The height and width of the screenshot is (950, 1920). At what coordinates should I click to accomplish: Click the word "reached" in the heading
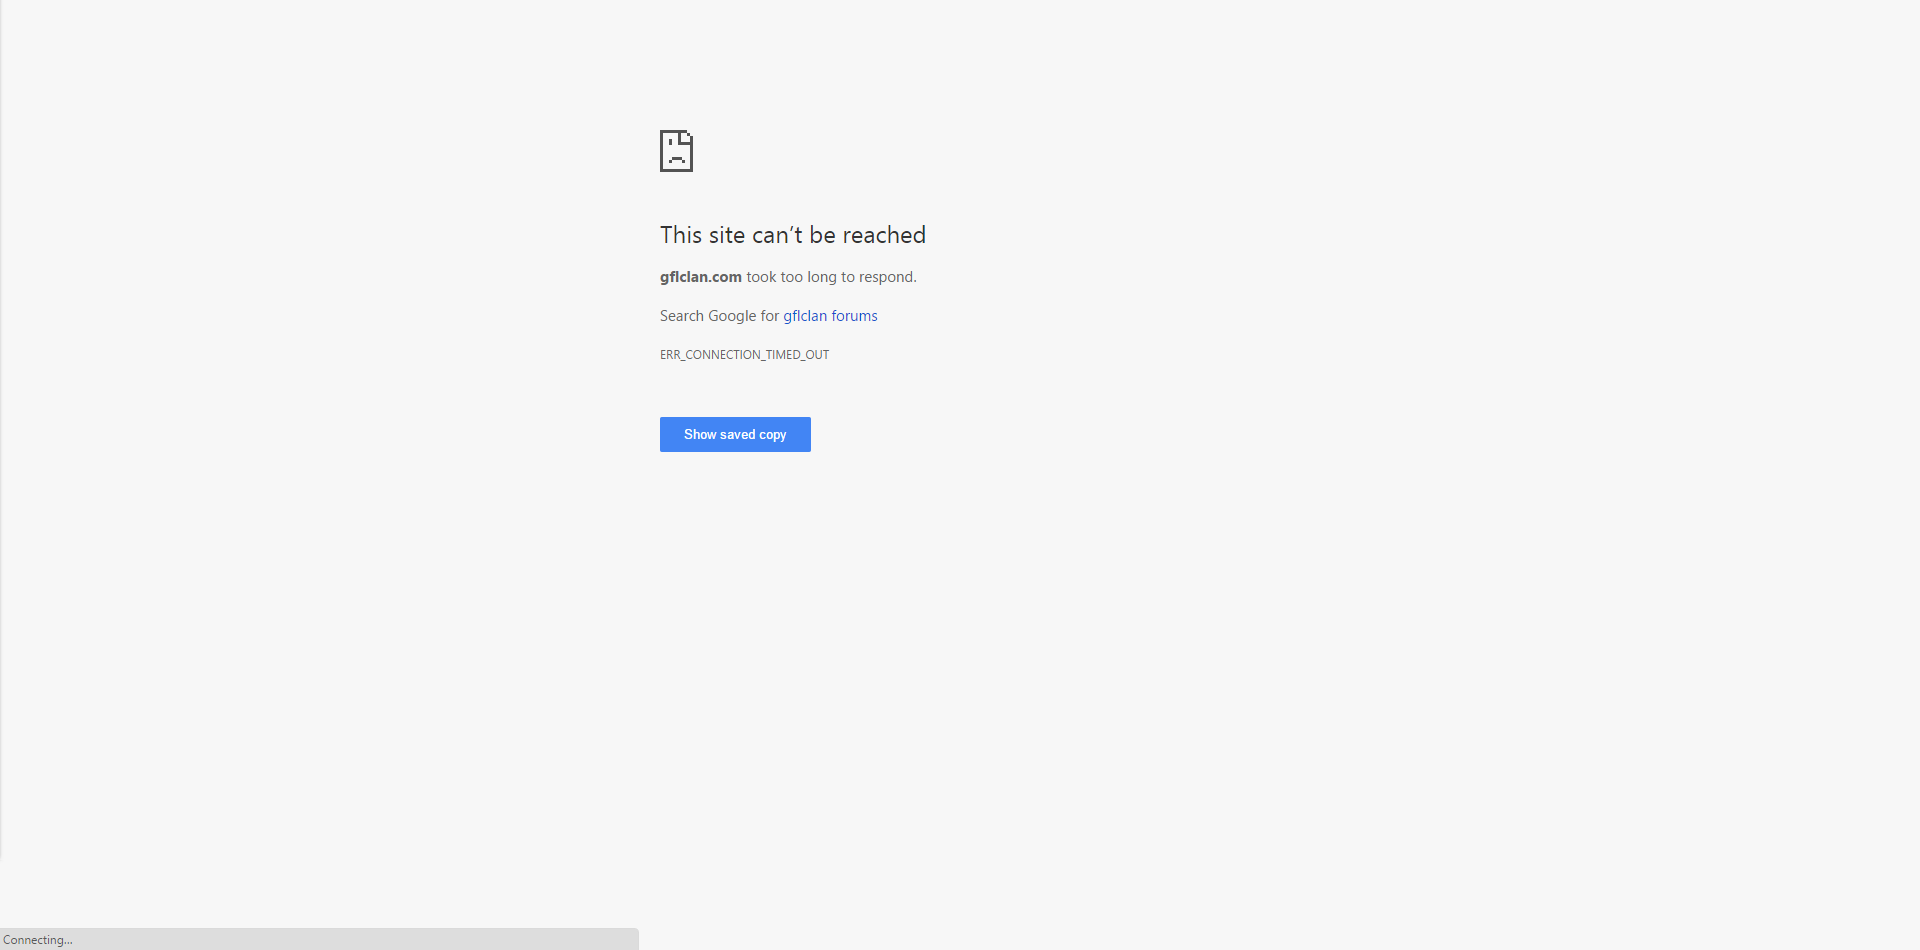(884, 235)
